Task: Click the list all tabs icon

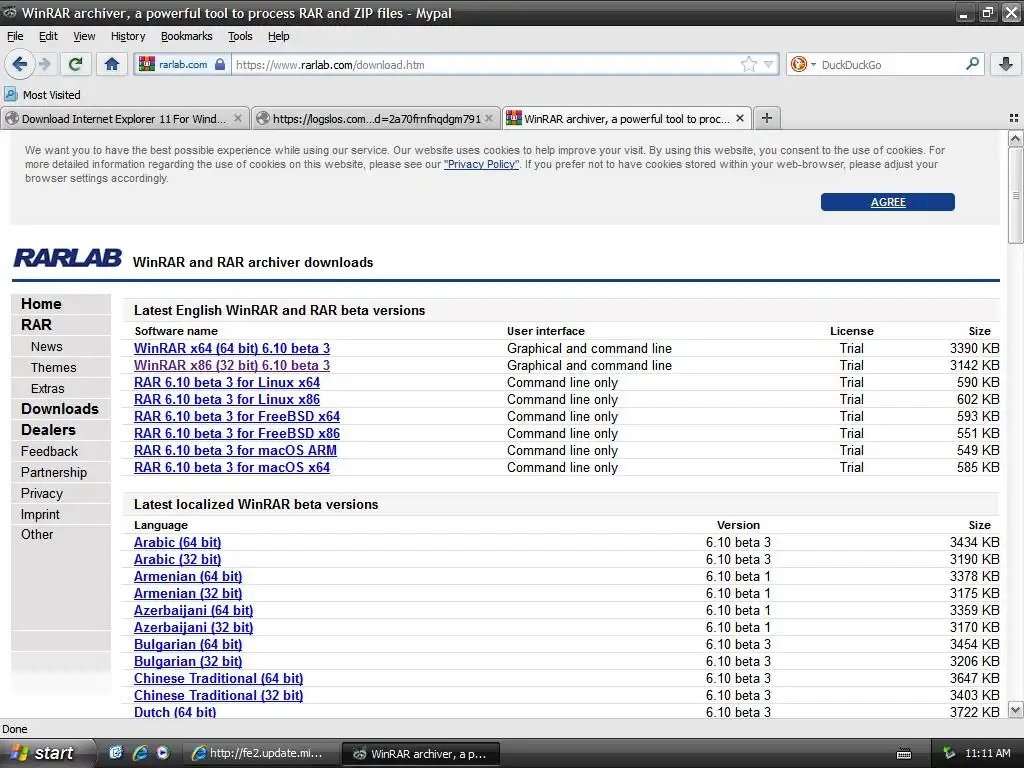Action: tap(1014, 118)
